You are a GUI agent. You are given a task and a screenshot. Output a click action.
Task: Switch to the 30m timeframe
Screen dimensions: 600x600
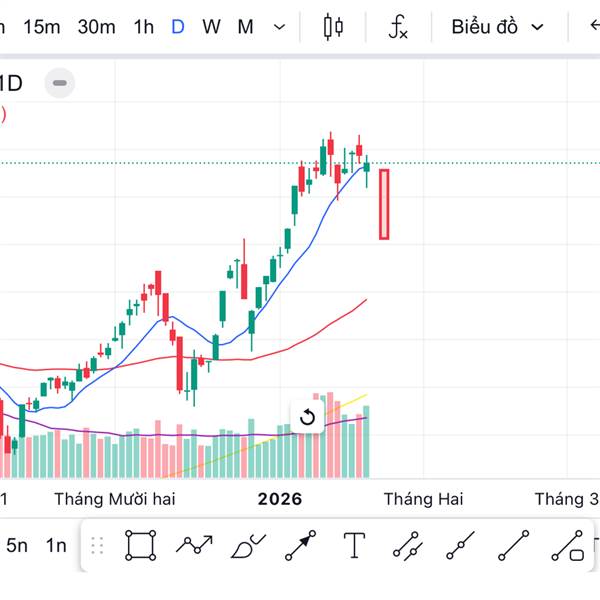96,27
